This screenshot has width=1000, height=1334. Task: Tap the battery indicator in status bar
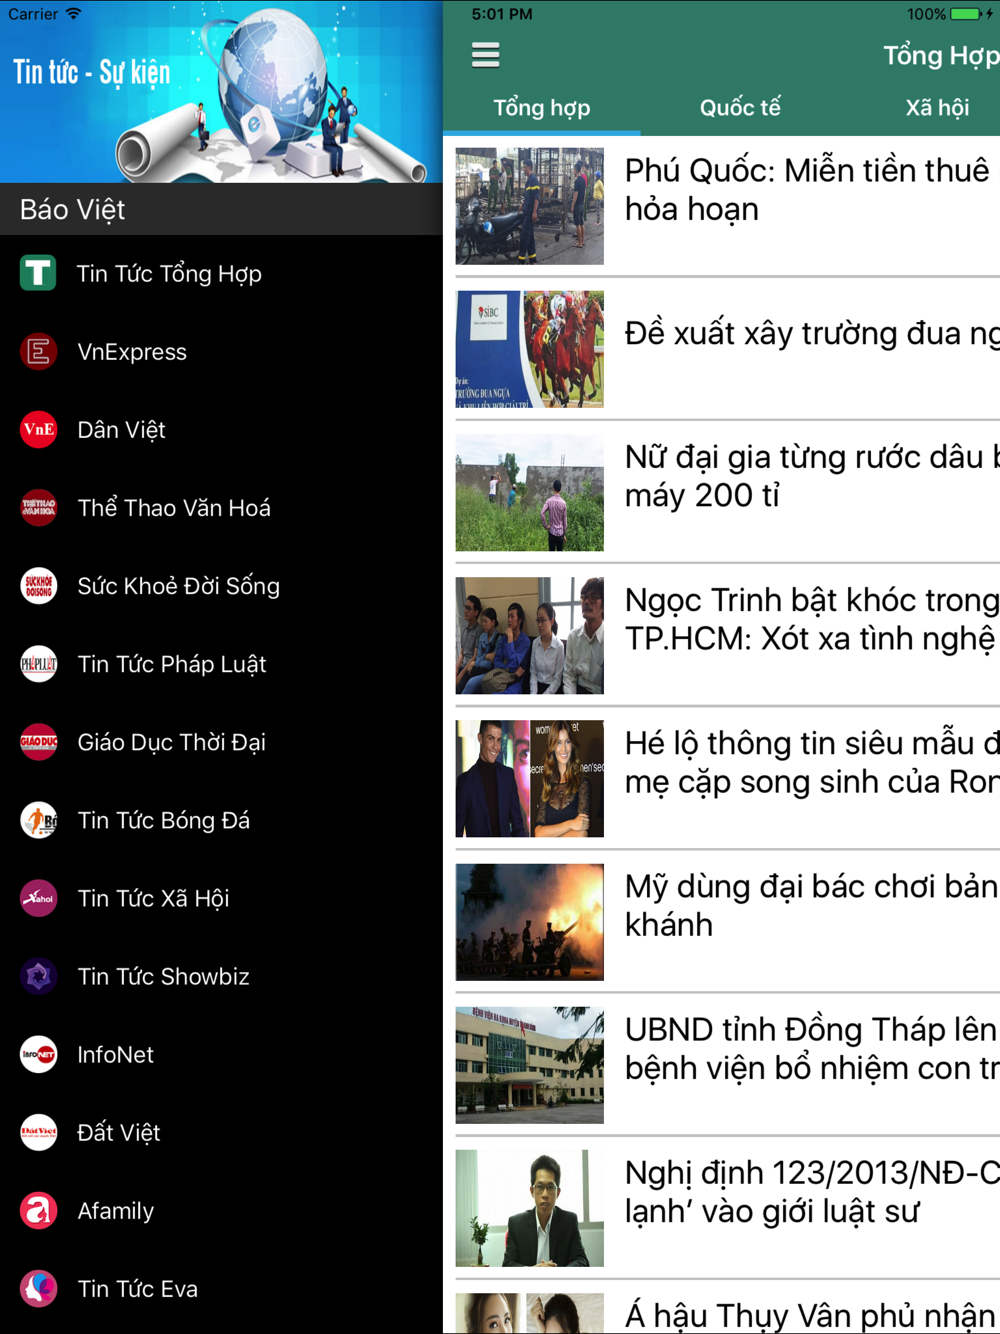tap(965, 14)
